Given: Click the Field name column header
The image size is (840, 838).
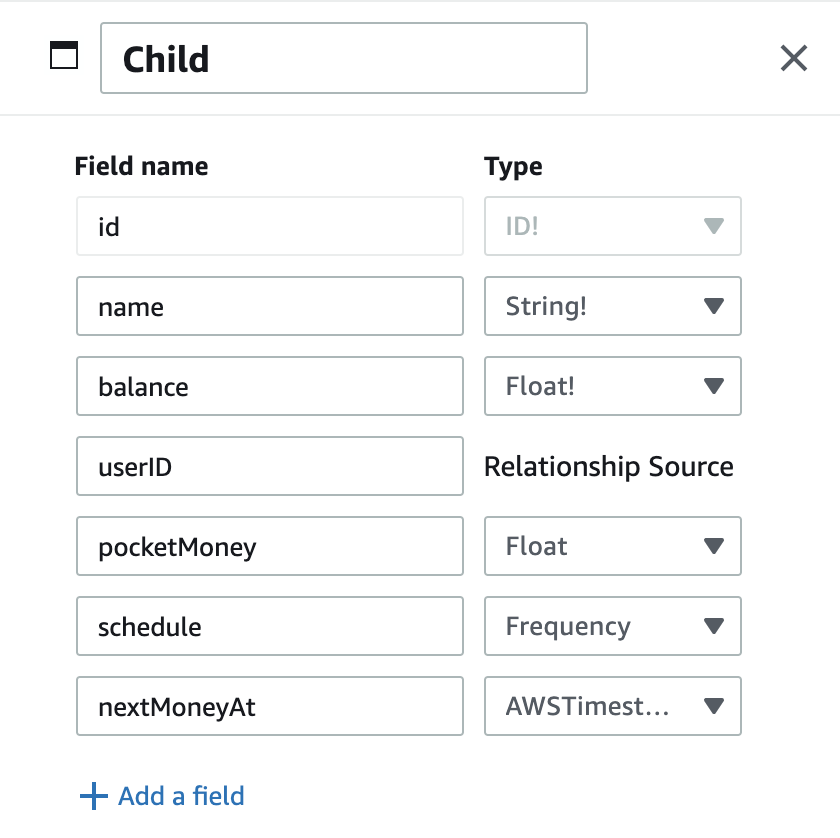Looking at the screenshot, I should (x=141, y=166).
